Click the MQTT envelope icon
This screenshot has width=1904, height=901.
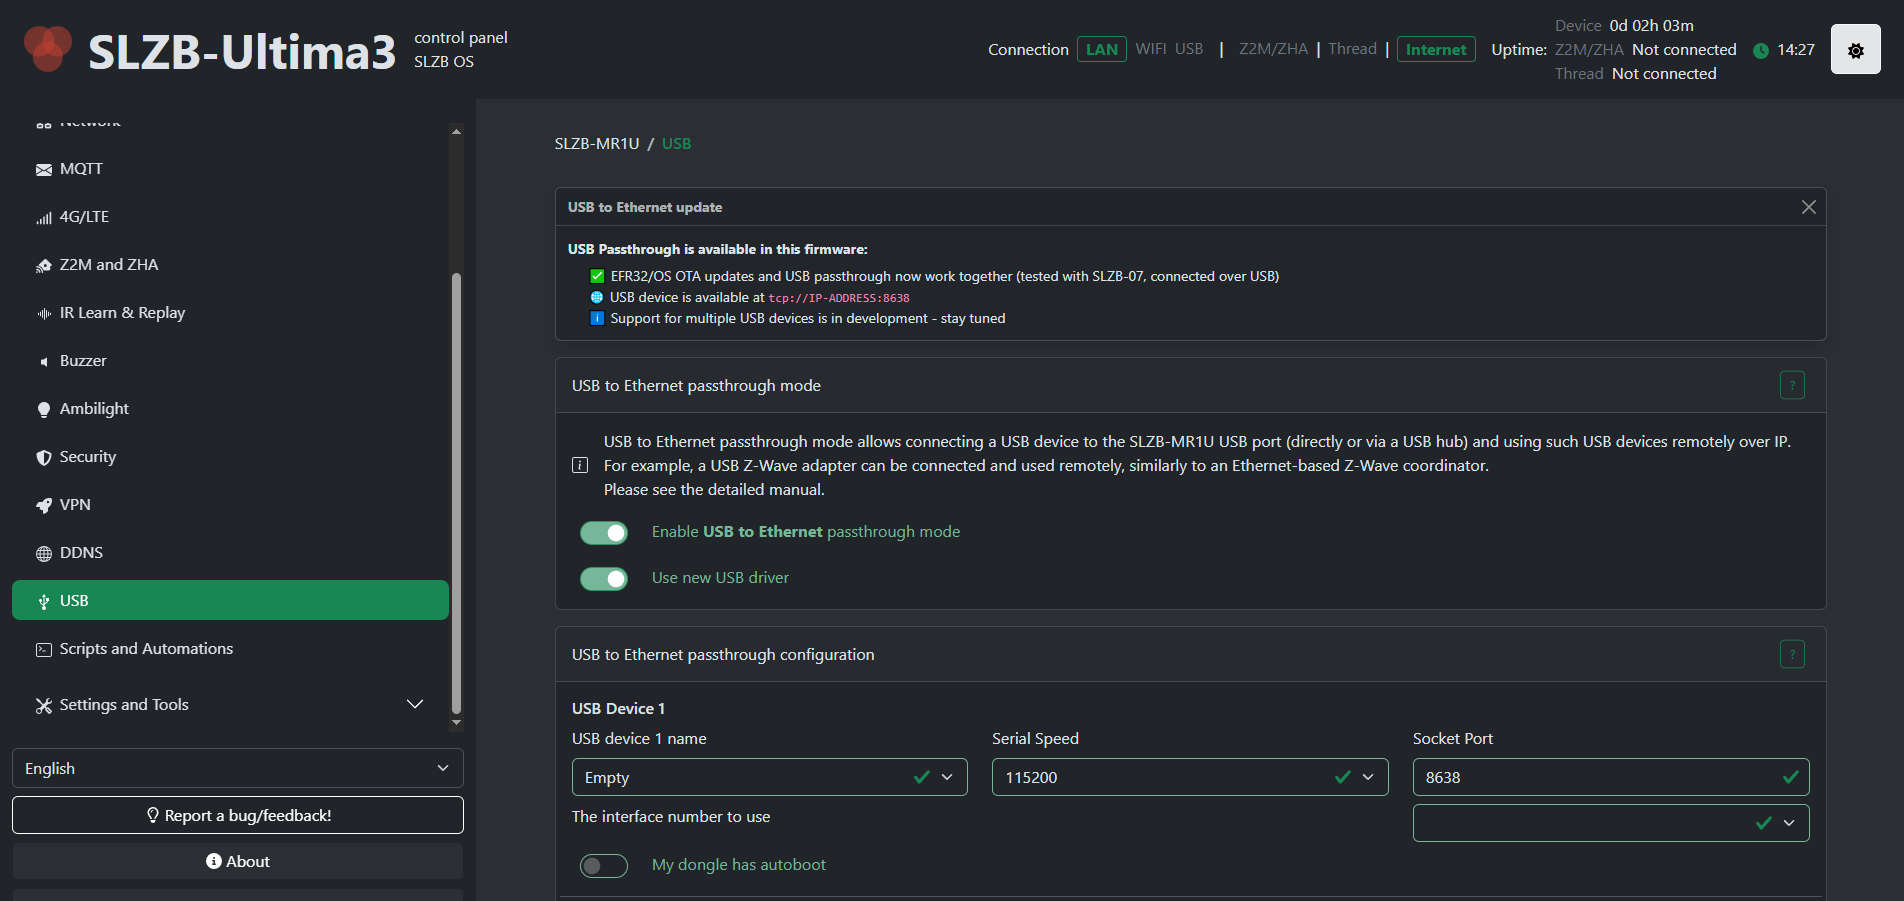point(44,170)
